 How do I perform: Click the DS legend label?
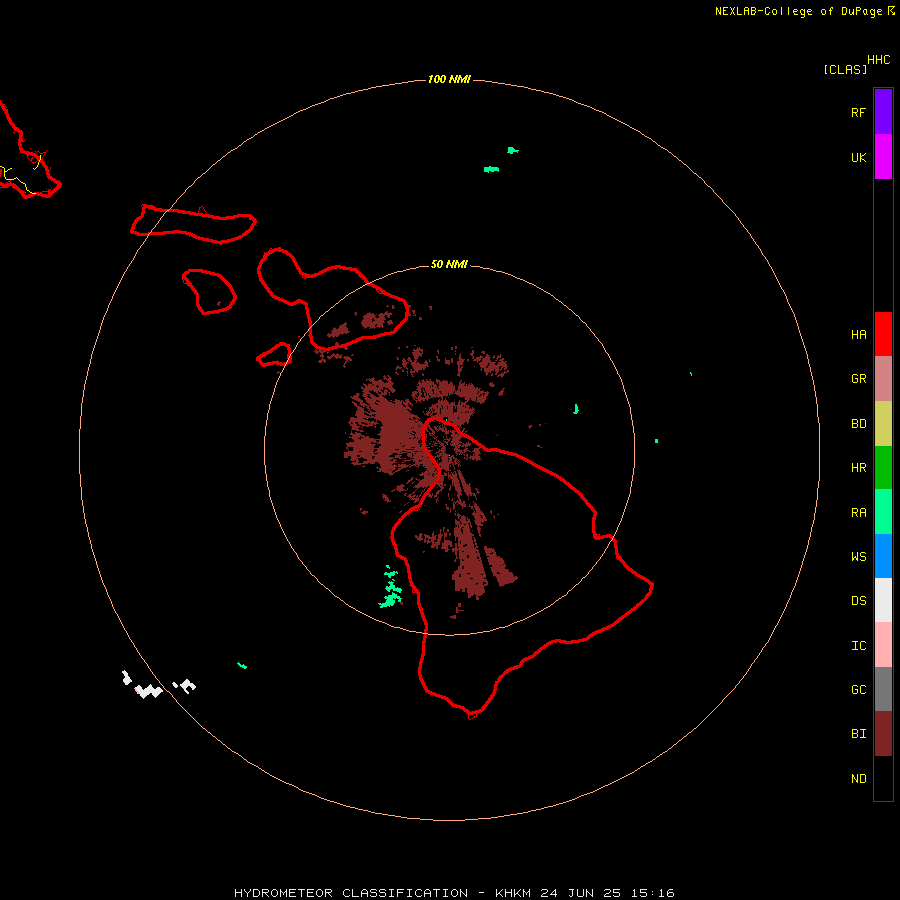[858, 601]
